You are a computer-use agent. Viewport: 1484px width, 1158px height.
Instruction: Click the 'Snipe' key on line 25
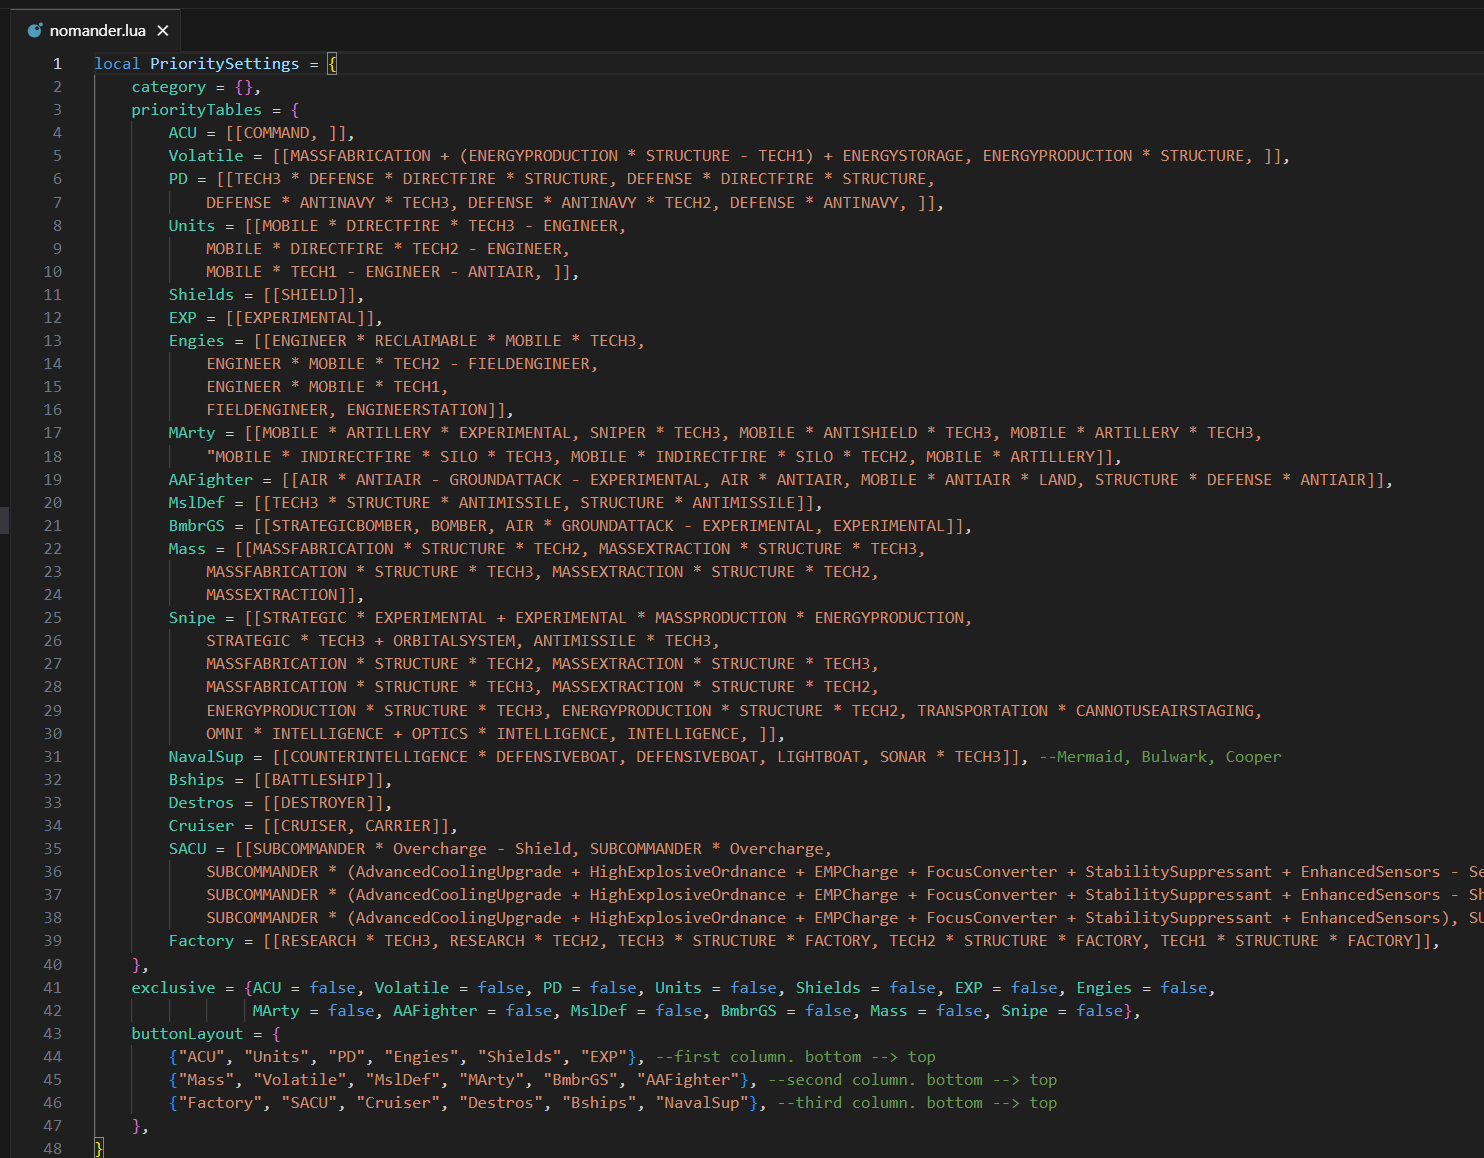[x=192, y=617]
